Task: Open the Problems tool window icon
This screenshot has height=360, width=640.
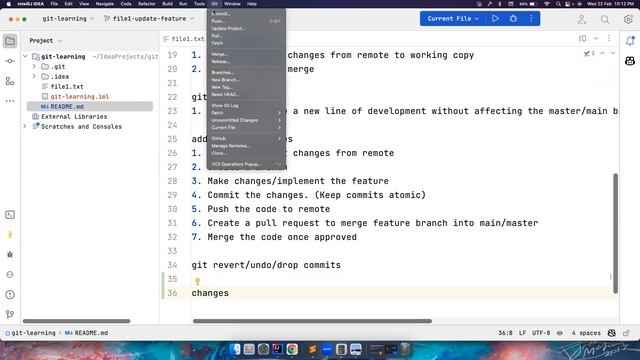Action: tap(10, 294)
